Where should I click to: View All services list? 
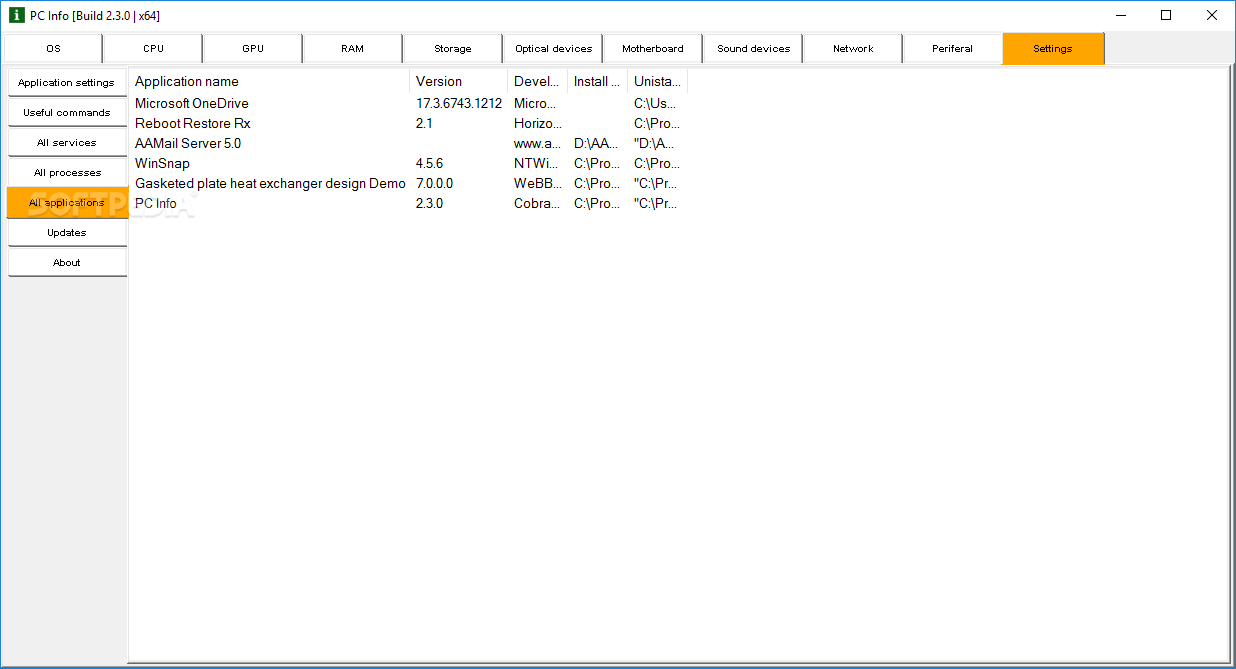point(67,142)
